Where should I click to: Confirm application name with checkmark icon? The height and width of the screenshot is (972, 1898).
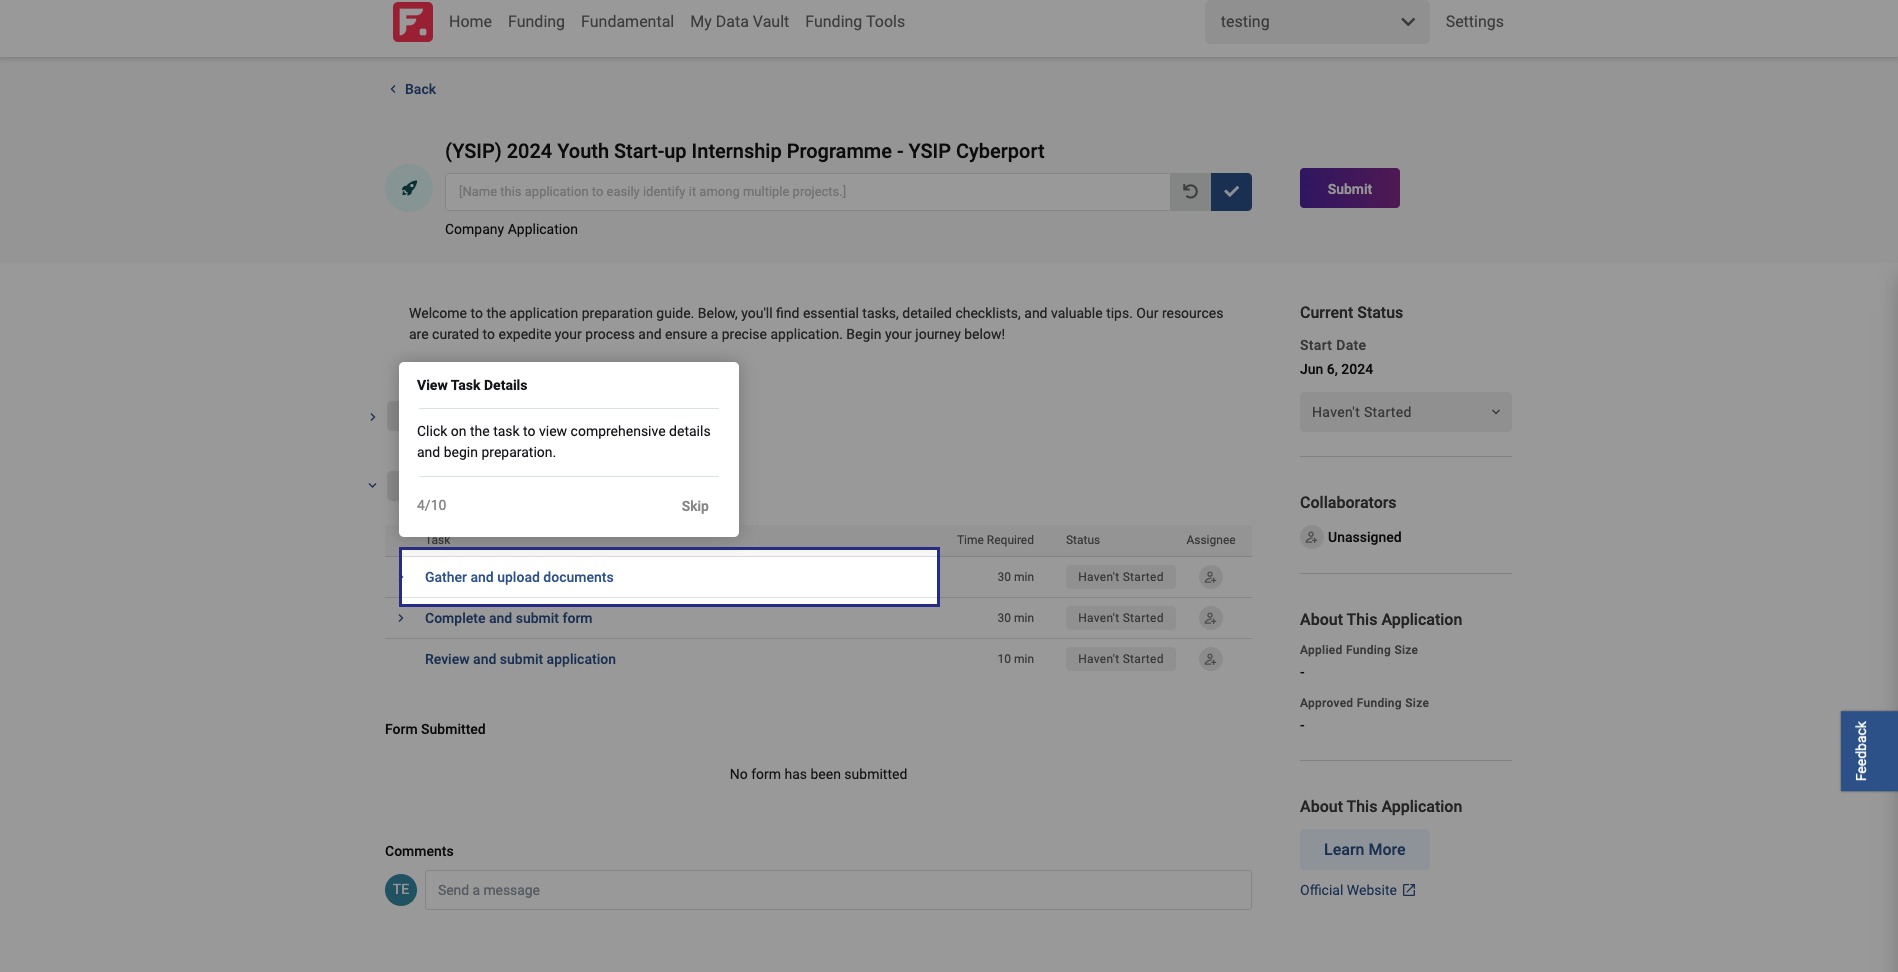point(1231,191)
